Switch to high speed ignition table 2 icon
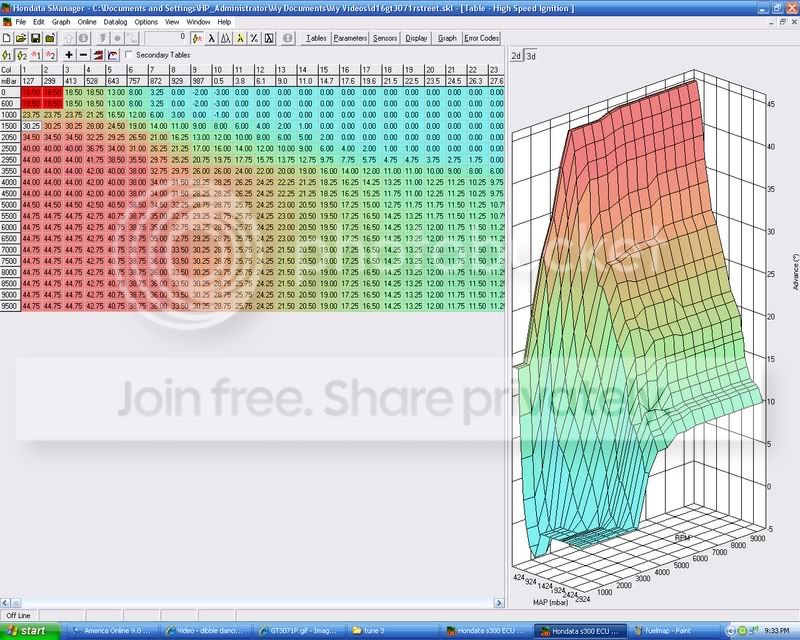Image resolution: width=800 pixels, height=640 pixels. (x=21, y=55)
